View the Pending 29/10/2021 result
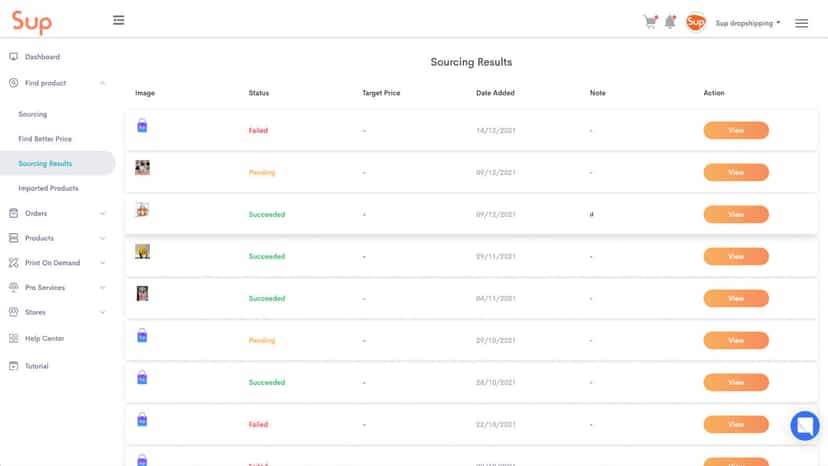The height and width of the screenshot is (466, 828). pyautogui.click(x=736, y=340)
